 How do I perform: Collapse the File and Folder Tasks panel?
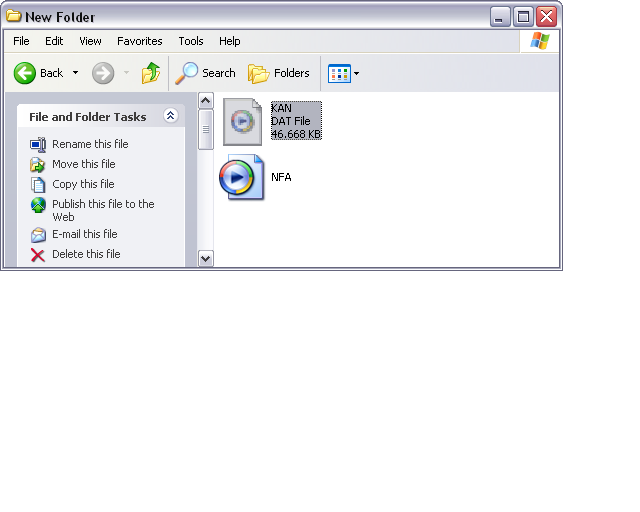coord(170,116)
